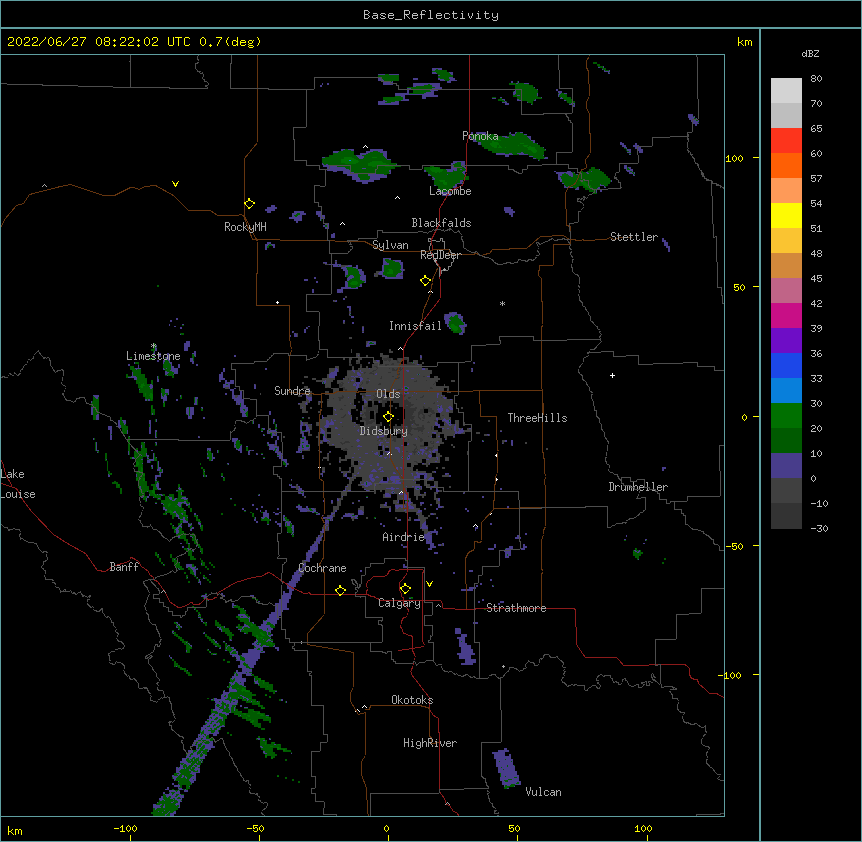Pick the bright yellow swatch in the dBZ legend
The height and width of the screenshot is (842, 862).
[786, 215]
